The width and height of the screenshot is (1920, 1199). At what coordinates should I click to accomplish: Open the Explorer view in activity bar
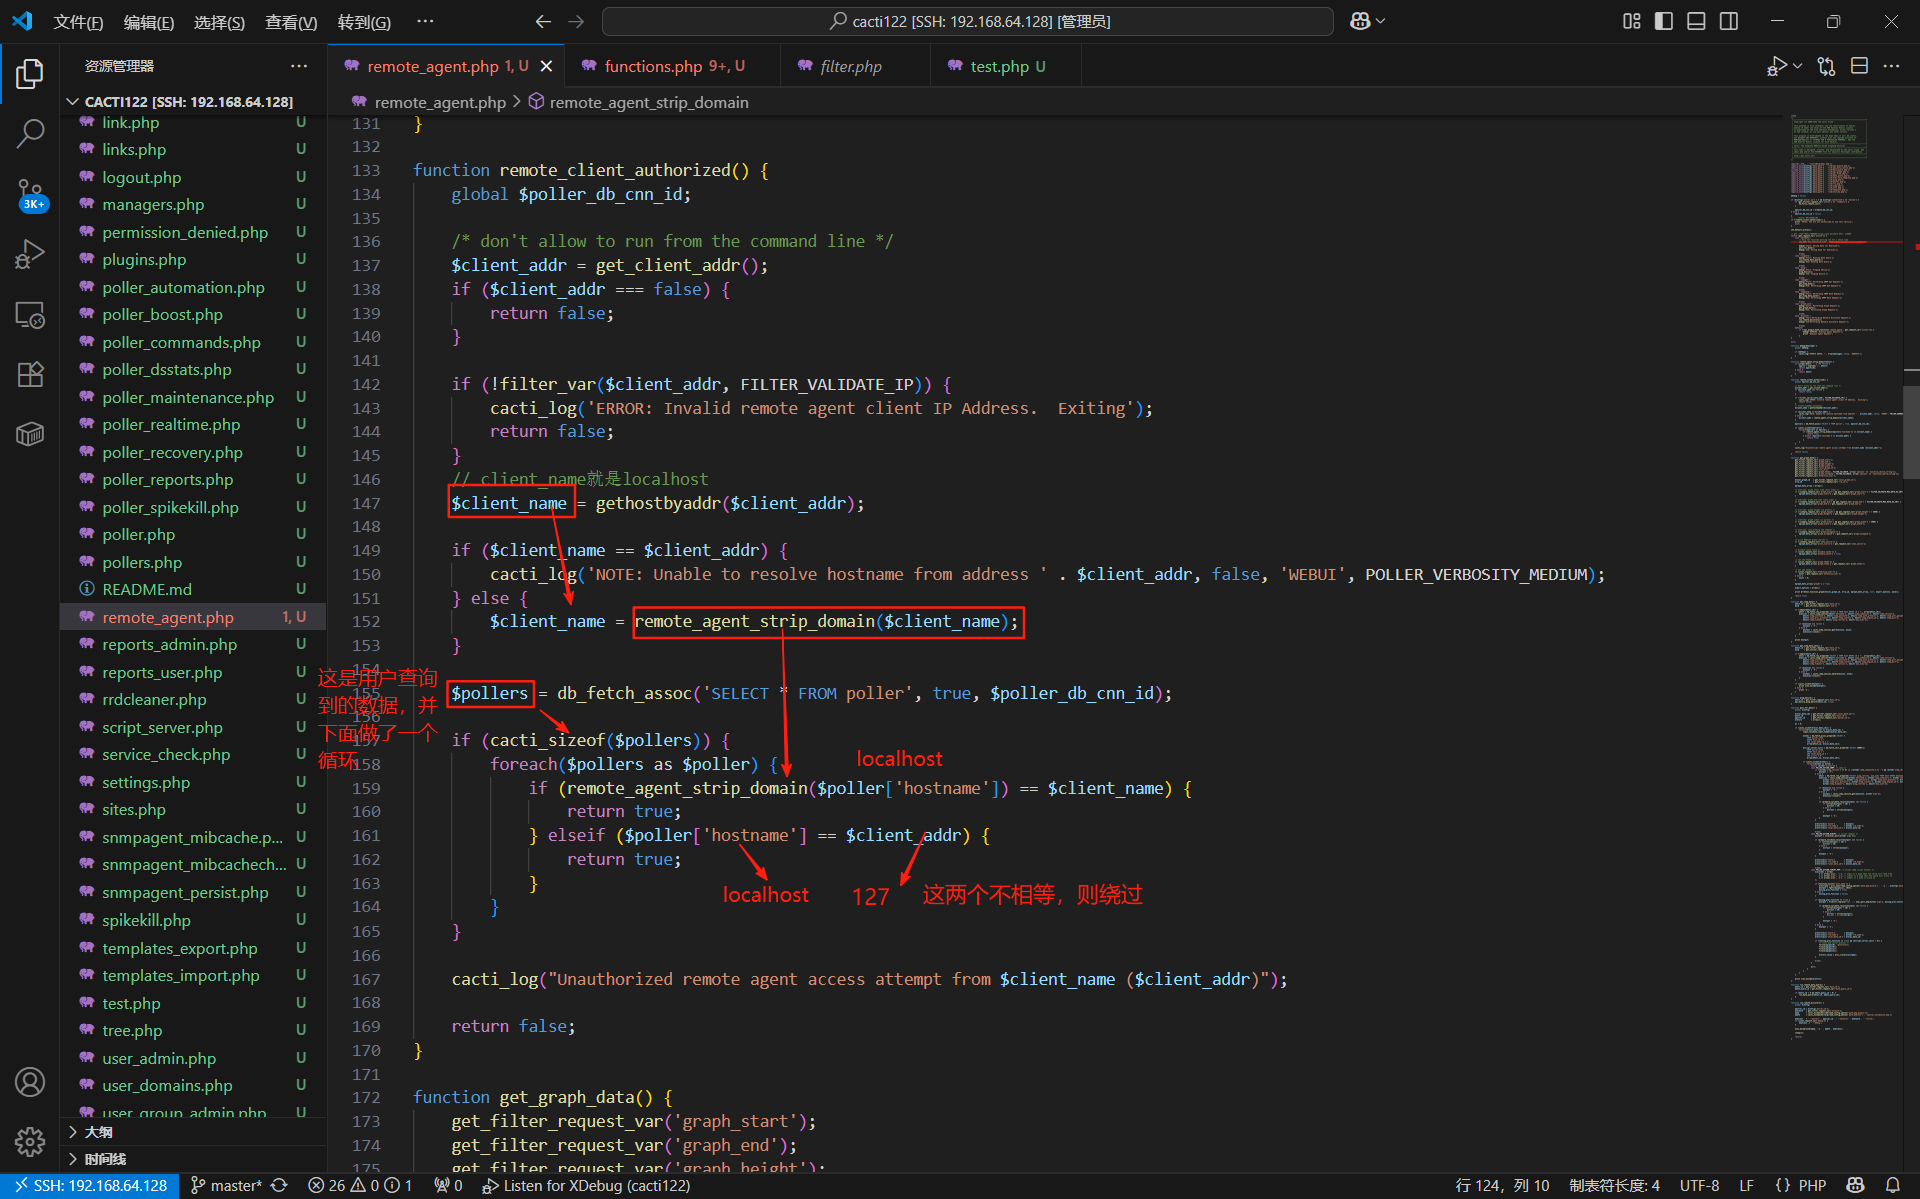point(30,73)
